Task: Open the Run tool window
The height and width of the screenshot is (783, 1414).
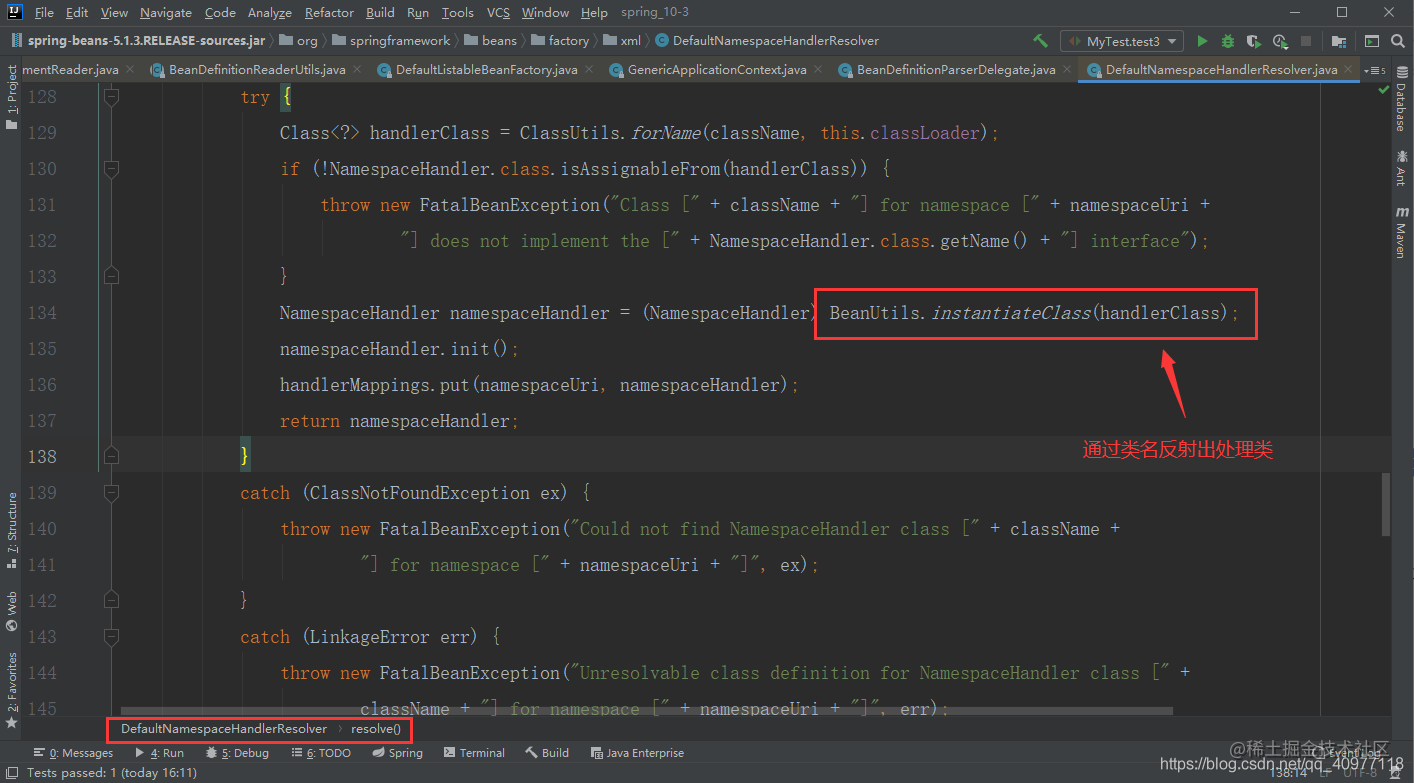Action: [x=159, y=753]
